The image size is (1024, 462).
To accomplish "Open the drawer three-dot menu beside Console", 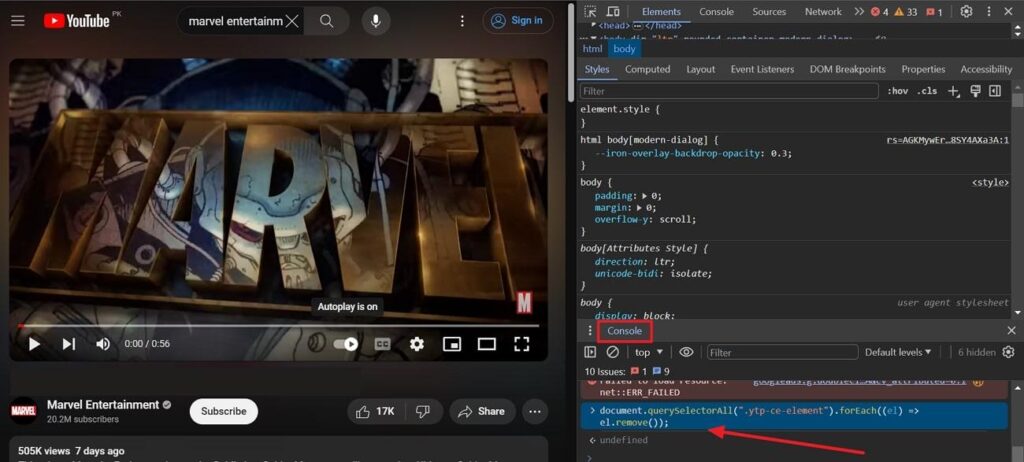I will point(590,331).
